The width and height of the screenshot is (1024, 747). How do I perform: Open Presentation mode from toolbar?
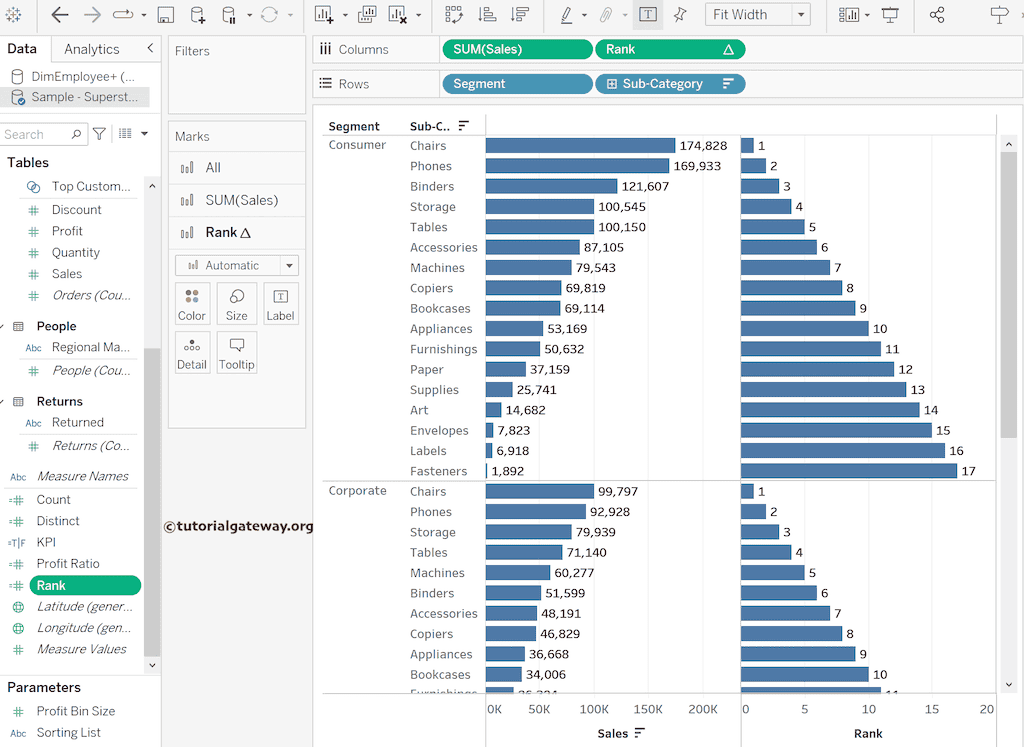point(890,15)
